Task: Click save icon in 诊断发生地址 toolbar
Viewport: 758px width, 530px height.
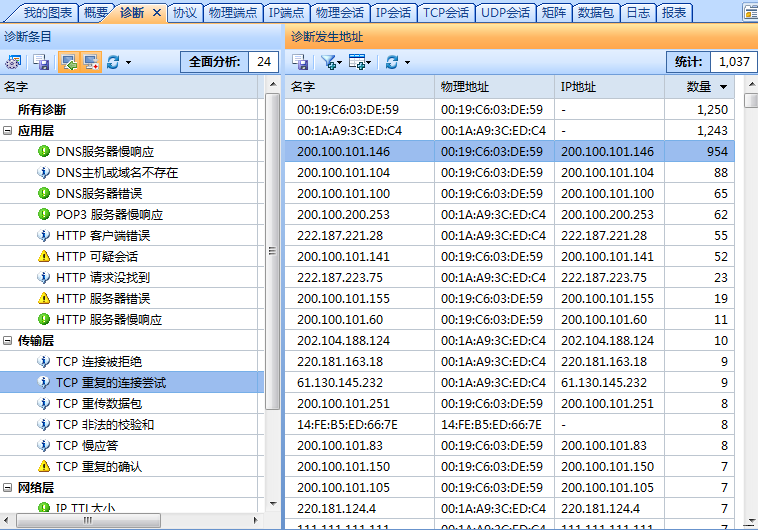Action: point(300,62)
